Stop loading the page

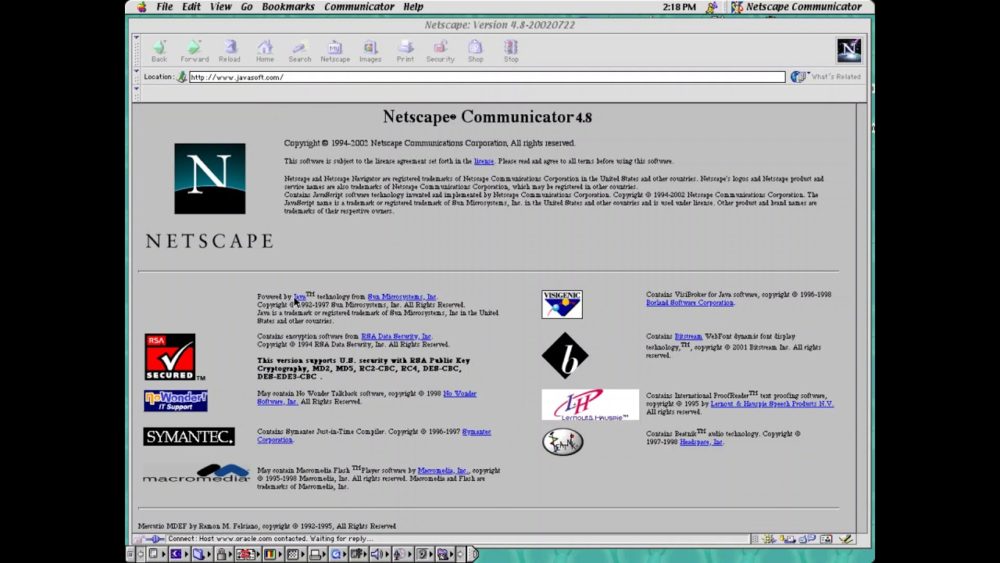[511, 51]
